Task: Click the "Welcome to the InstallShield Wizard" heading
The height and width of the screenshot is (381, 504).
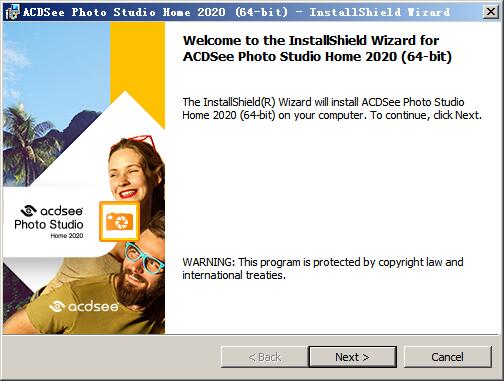Action: (317, 48)
